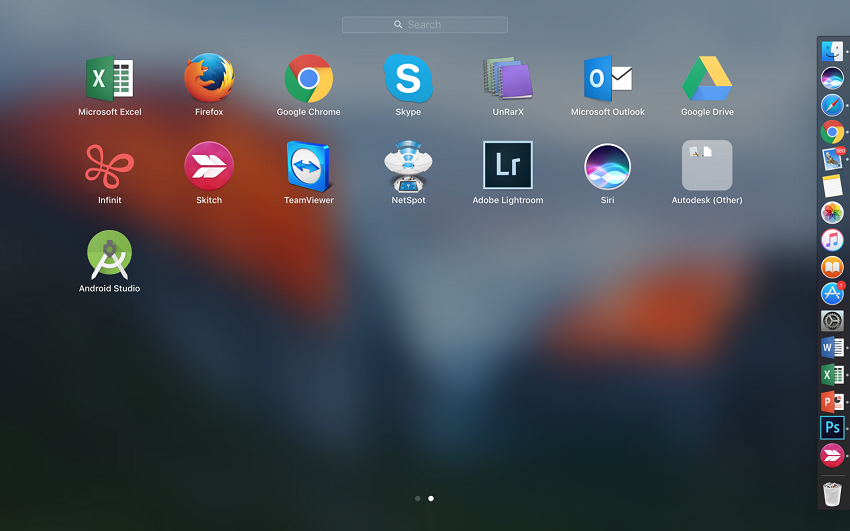
Task: Open Finder in the Dock
Action: (x=832, y=51)
